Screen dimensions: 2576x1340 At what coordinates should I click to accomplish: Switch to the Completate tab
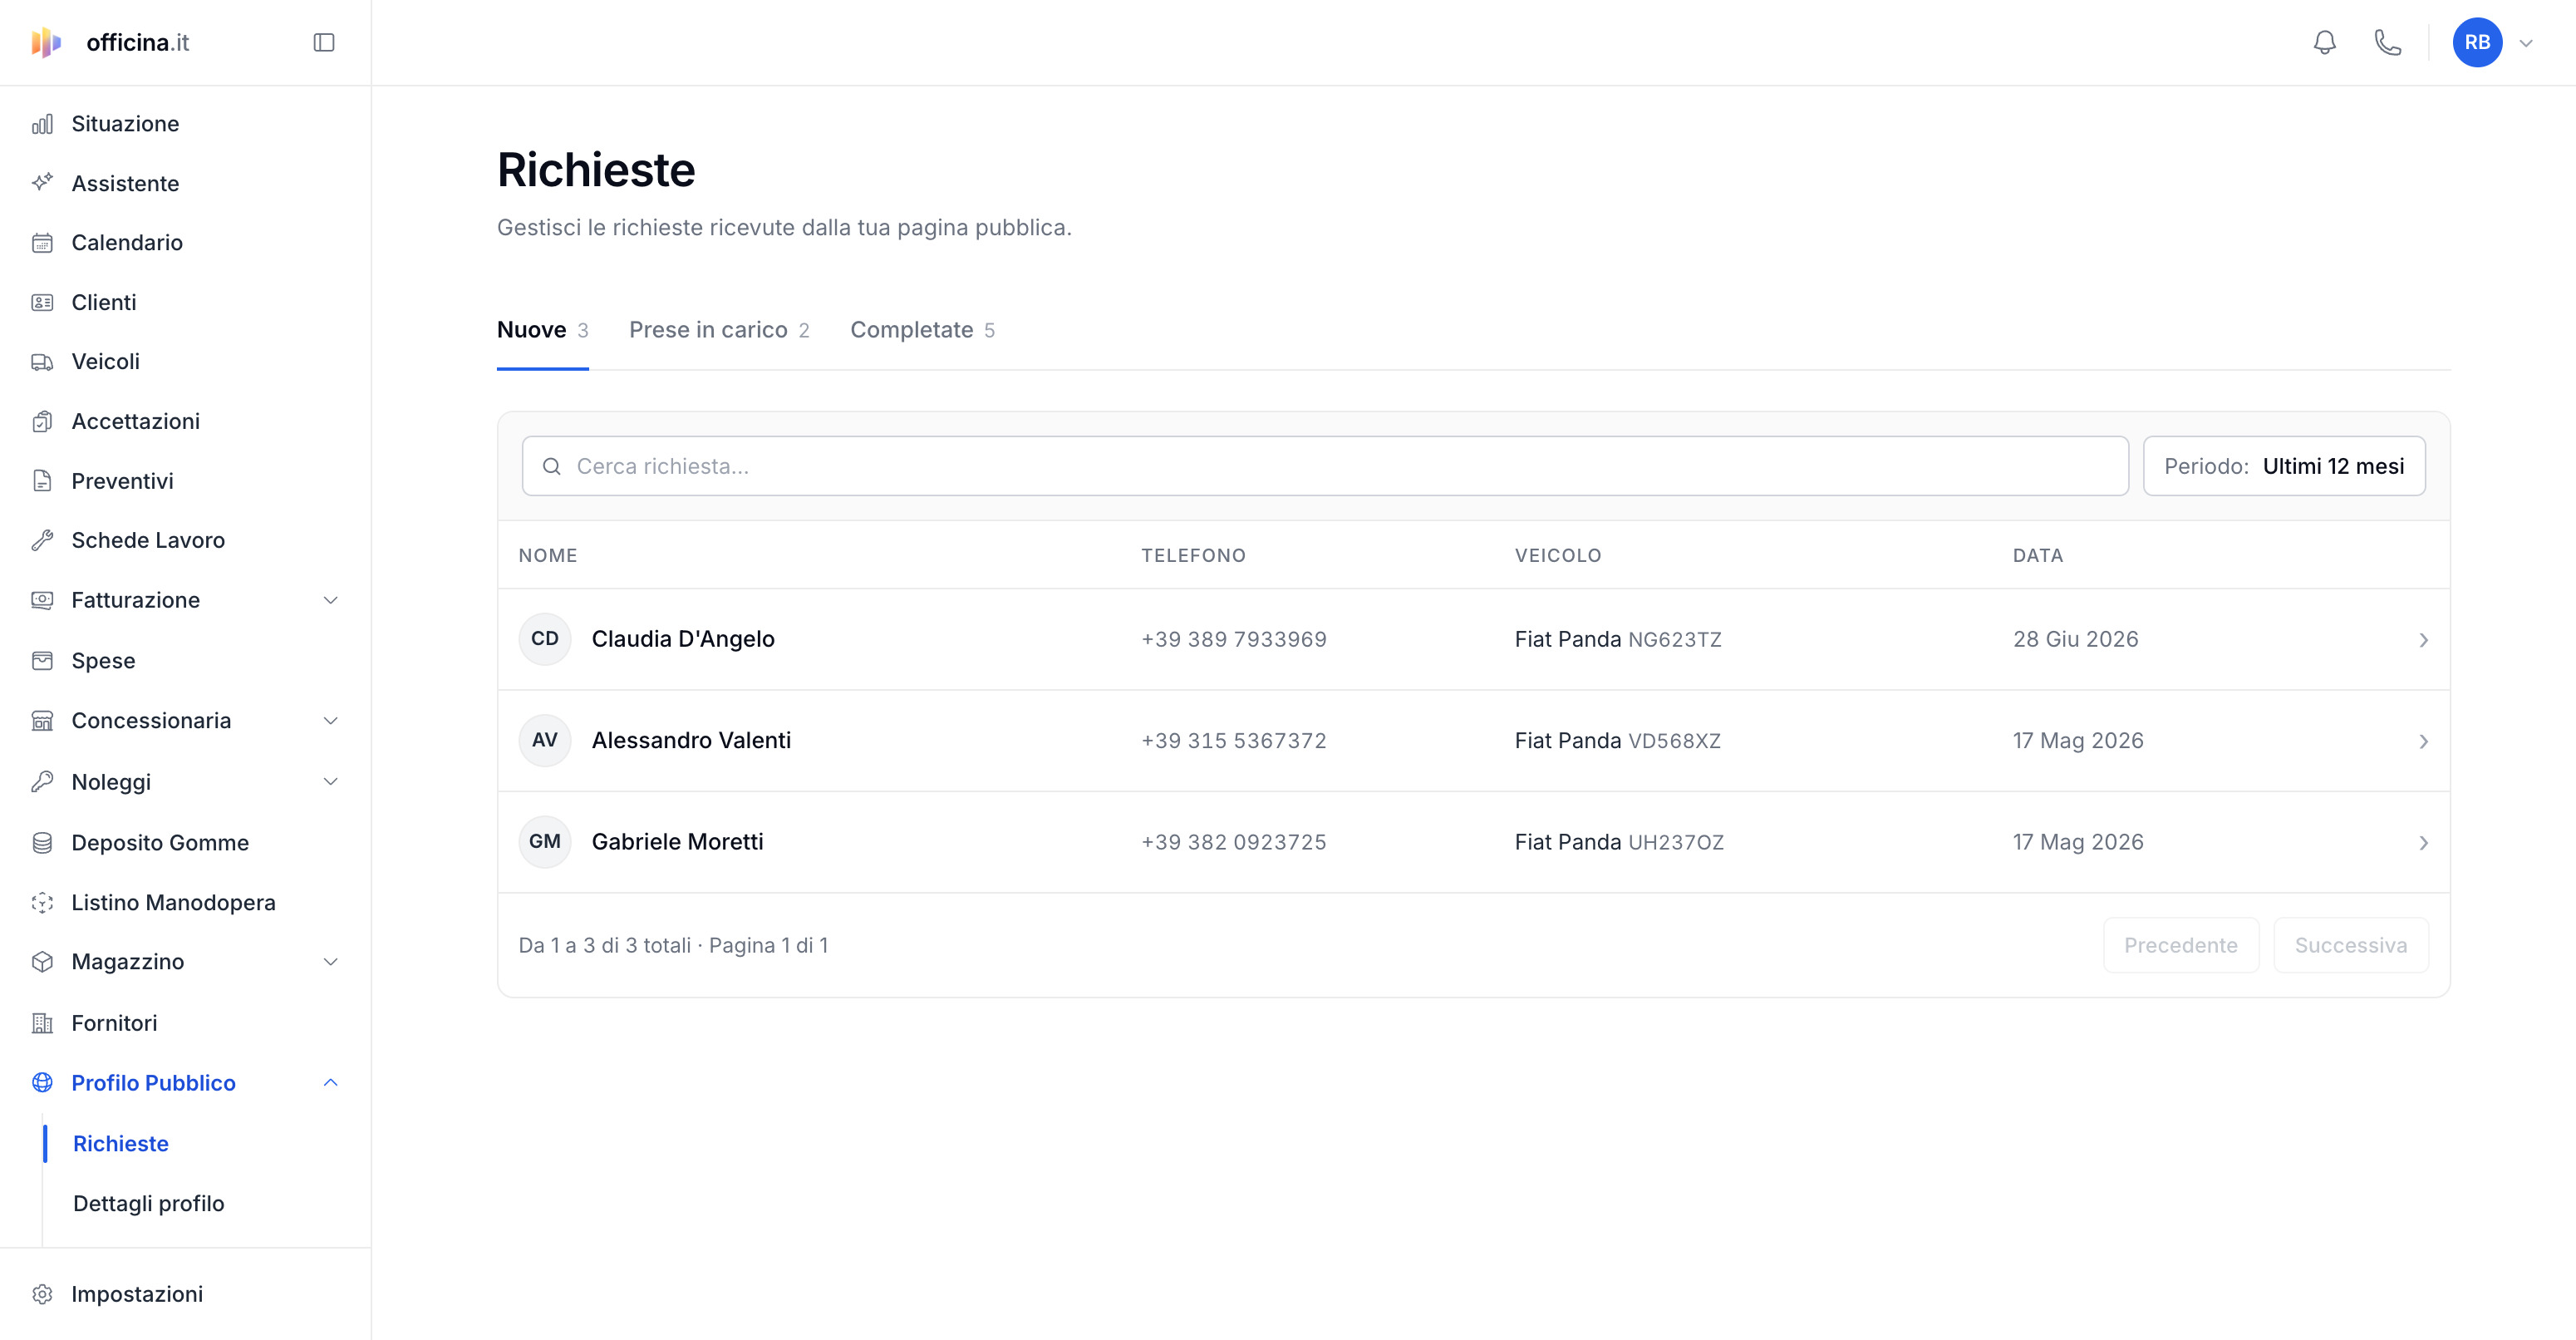[922, 330]
